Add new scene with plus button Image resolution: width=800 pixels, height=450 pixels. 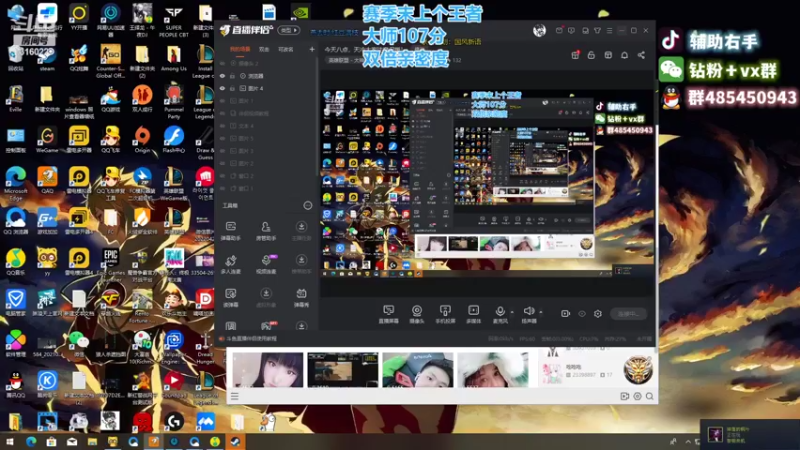312,49
